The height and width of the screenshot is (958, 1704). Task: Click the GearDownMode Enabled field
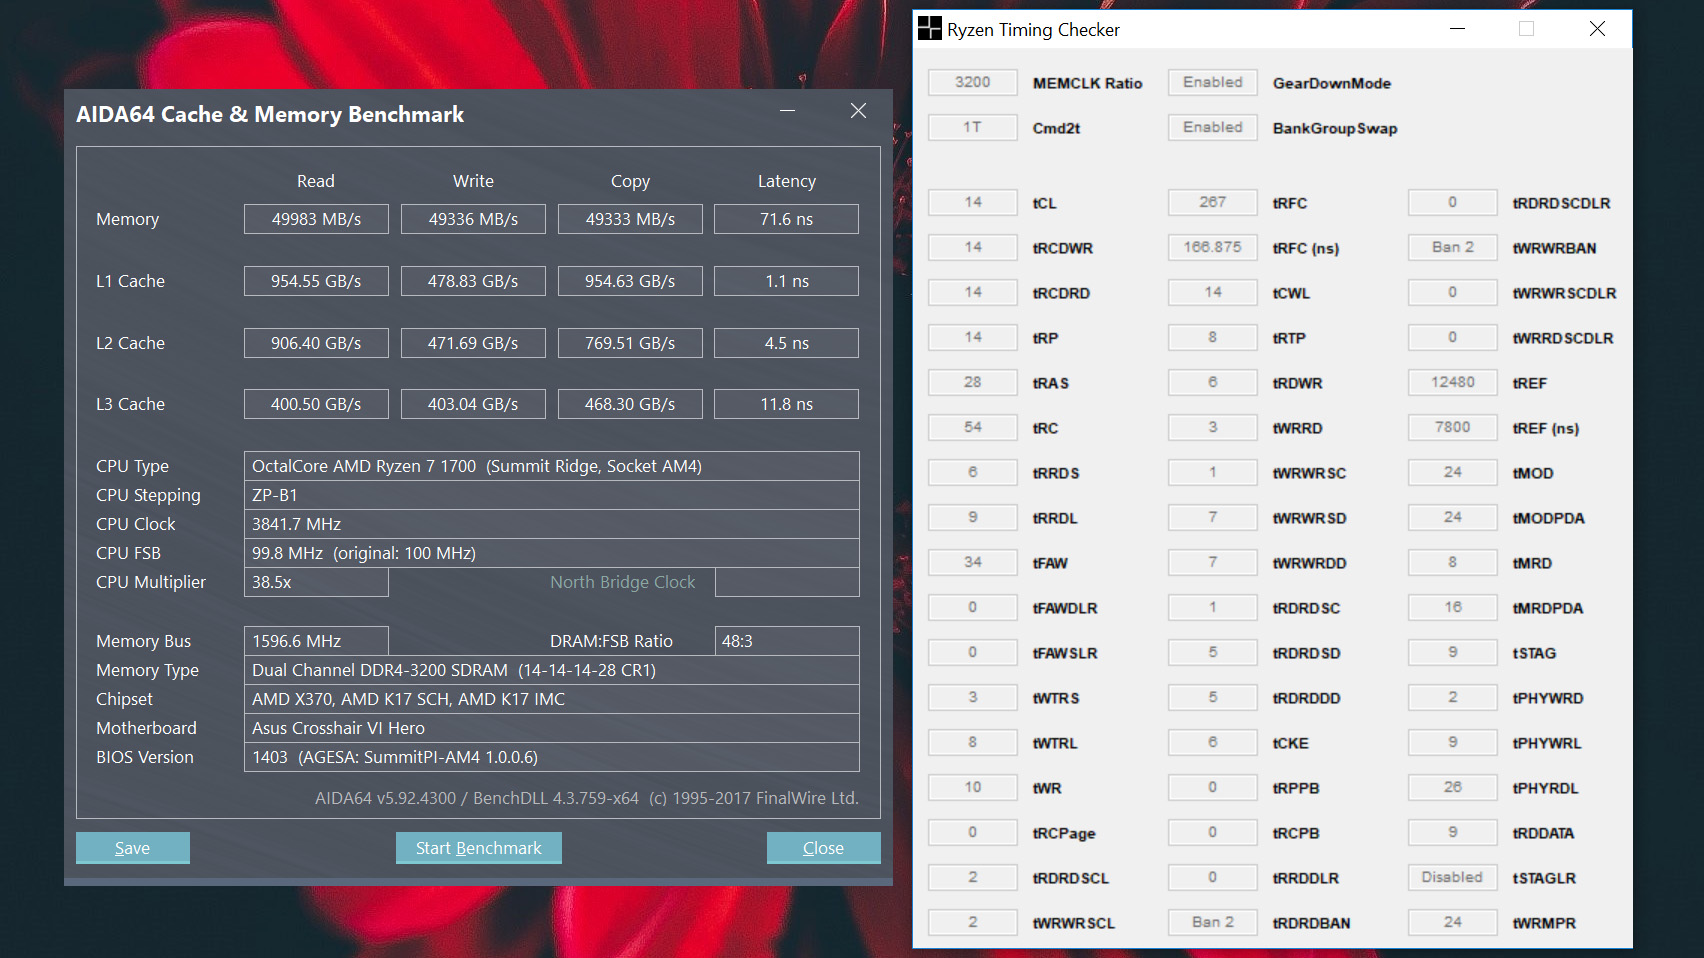(x=1213, y=82)
